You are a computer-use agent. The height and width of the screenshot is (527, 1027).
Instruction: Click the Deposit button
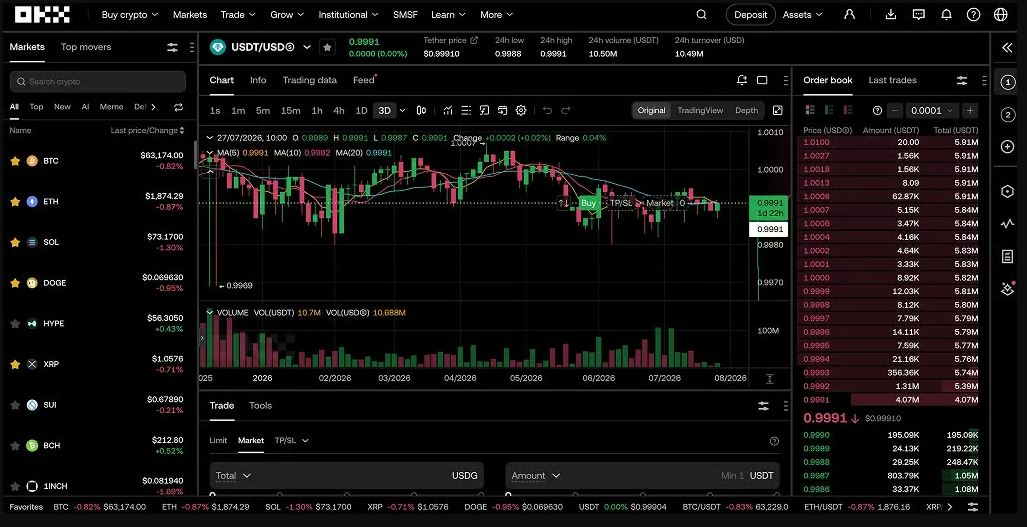751,14
